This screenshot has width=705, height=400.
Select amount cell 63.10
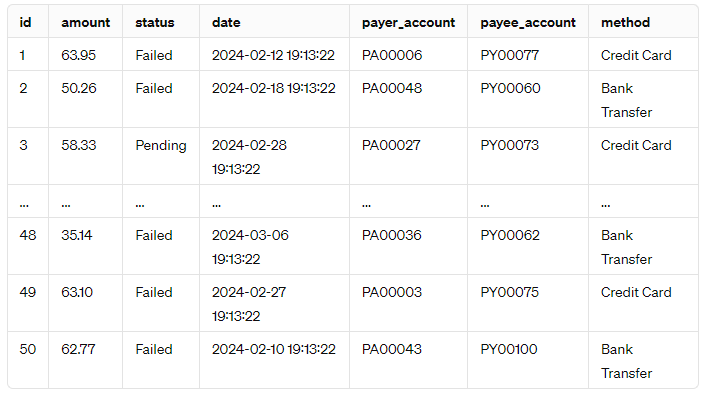pyautogui.click(x=77, y=292)
